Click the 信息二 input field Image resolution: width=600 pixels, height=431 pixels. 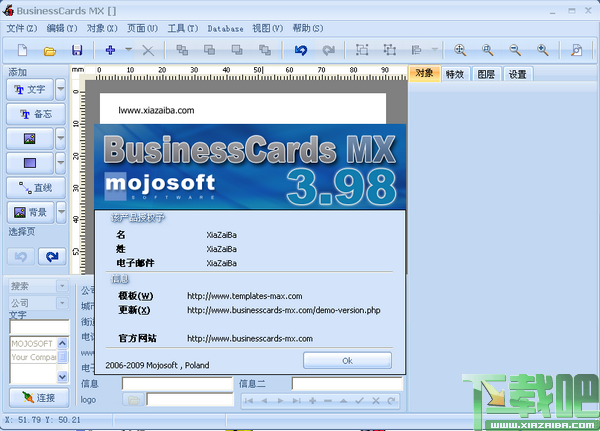[347, 384]
